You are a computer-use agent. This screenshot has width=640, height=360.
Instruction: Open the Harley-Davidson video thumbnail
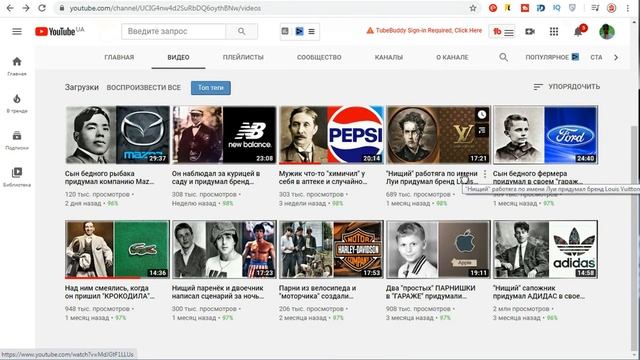click(x=331, y=249)
